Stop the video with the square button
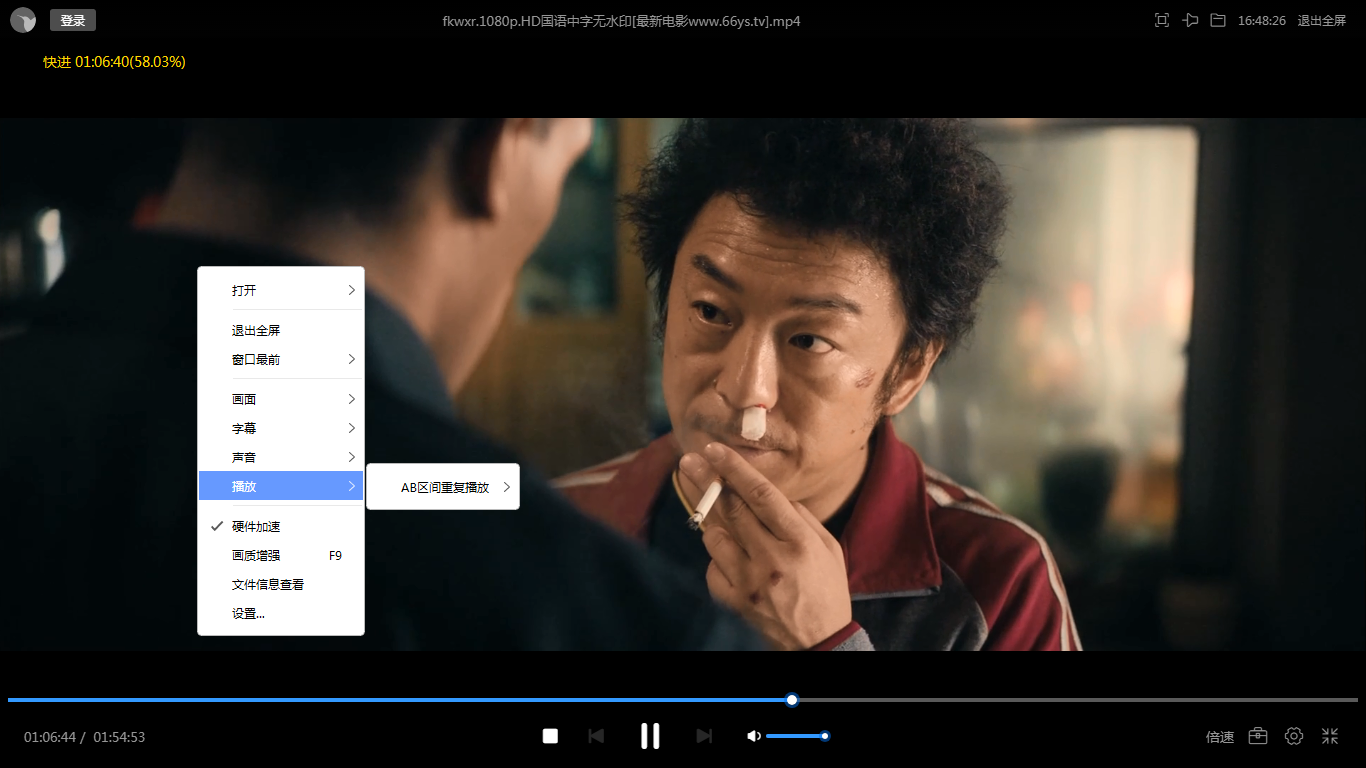Screen dimensions: 1366x768 pos(550,736)
